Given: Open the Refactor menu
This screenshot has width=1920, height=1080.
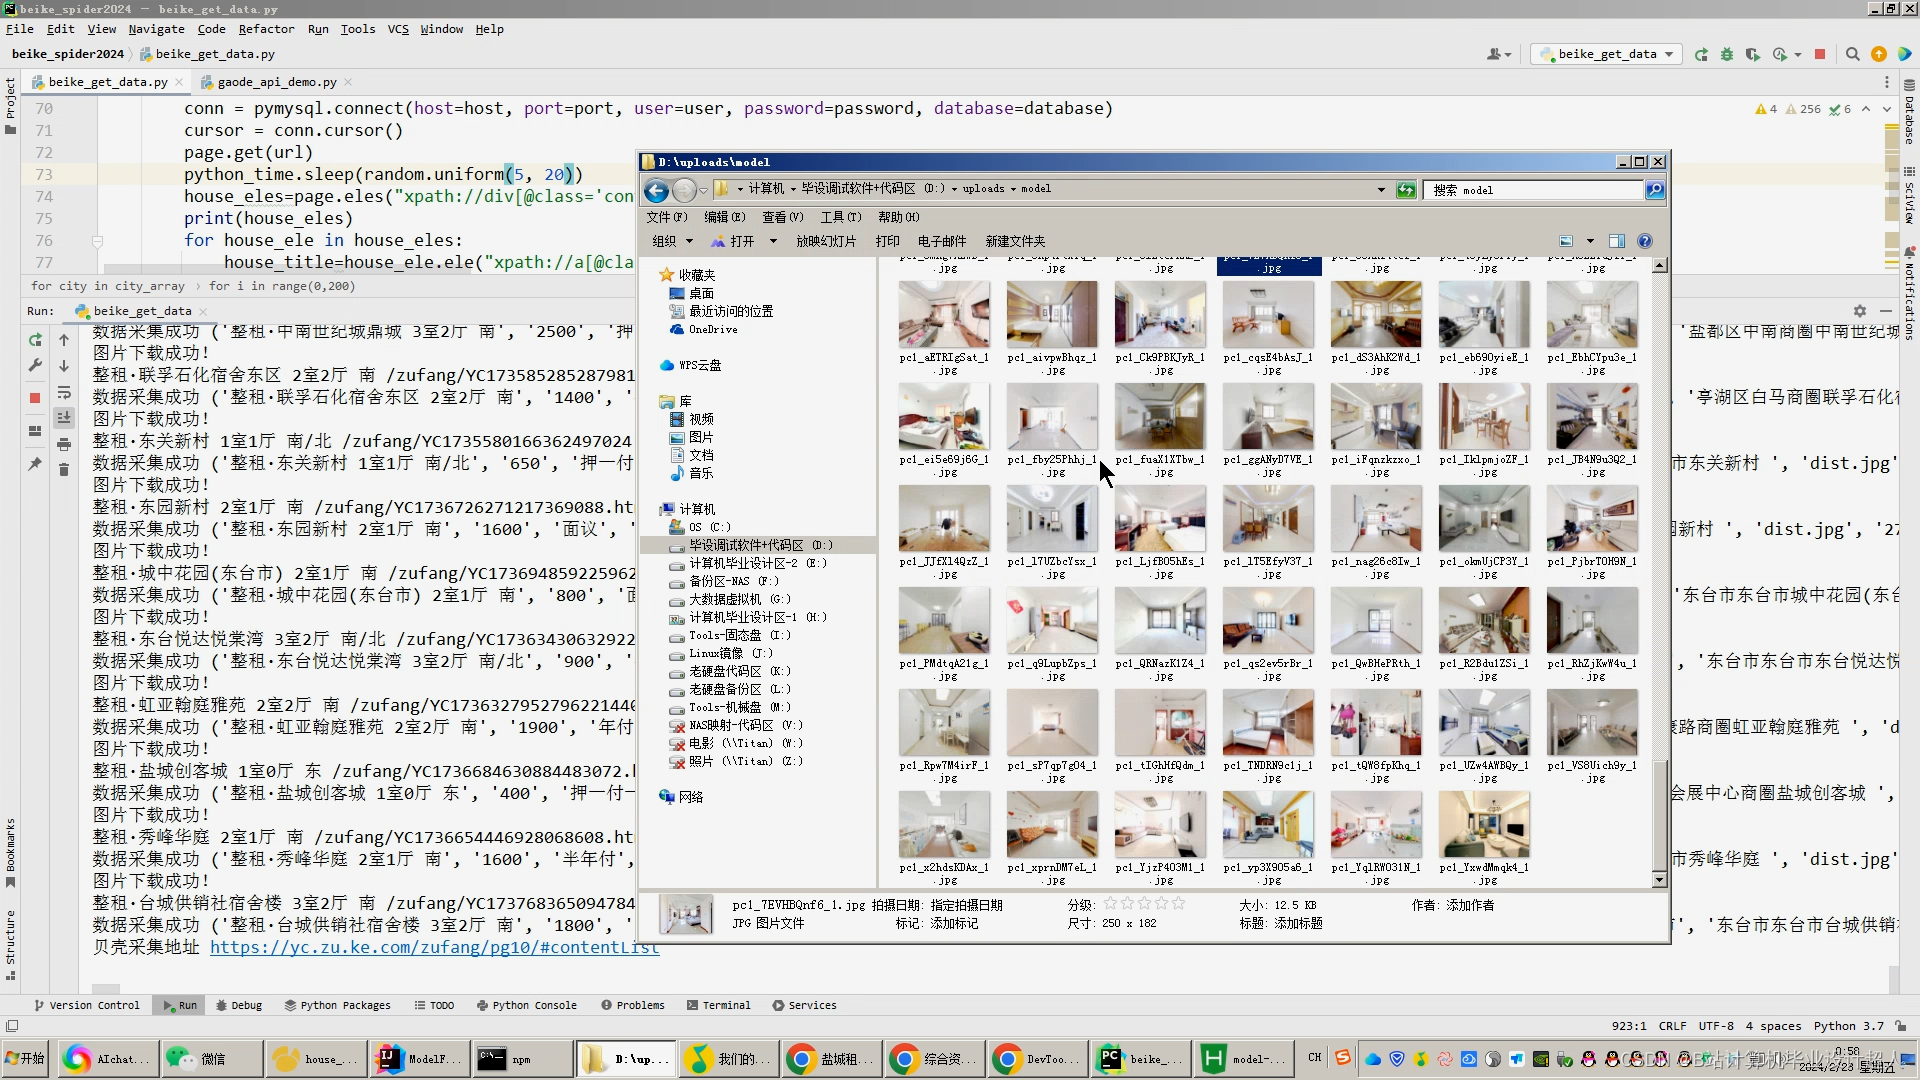Looking at the screenshot, I should pos(266,29).
